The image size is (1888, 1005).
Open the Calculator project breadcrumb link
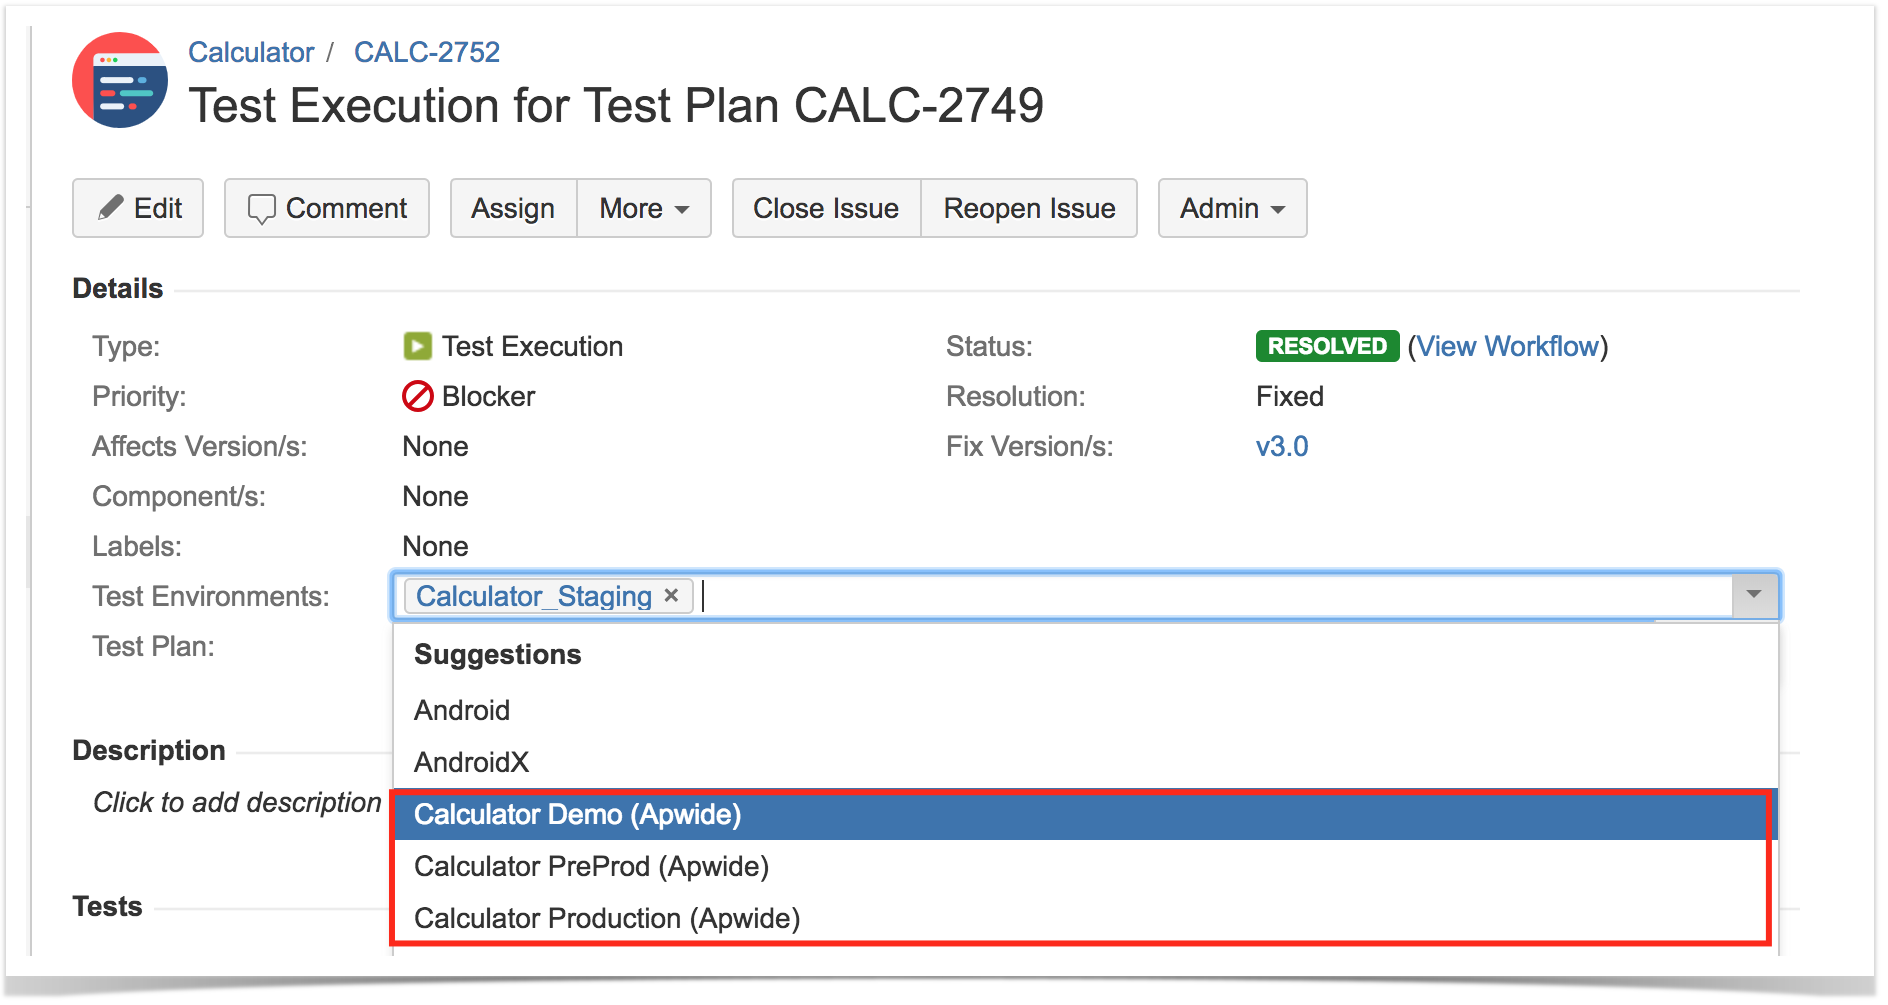[x=251, y=52]
